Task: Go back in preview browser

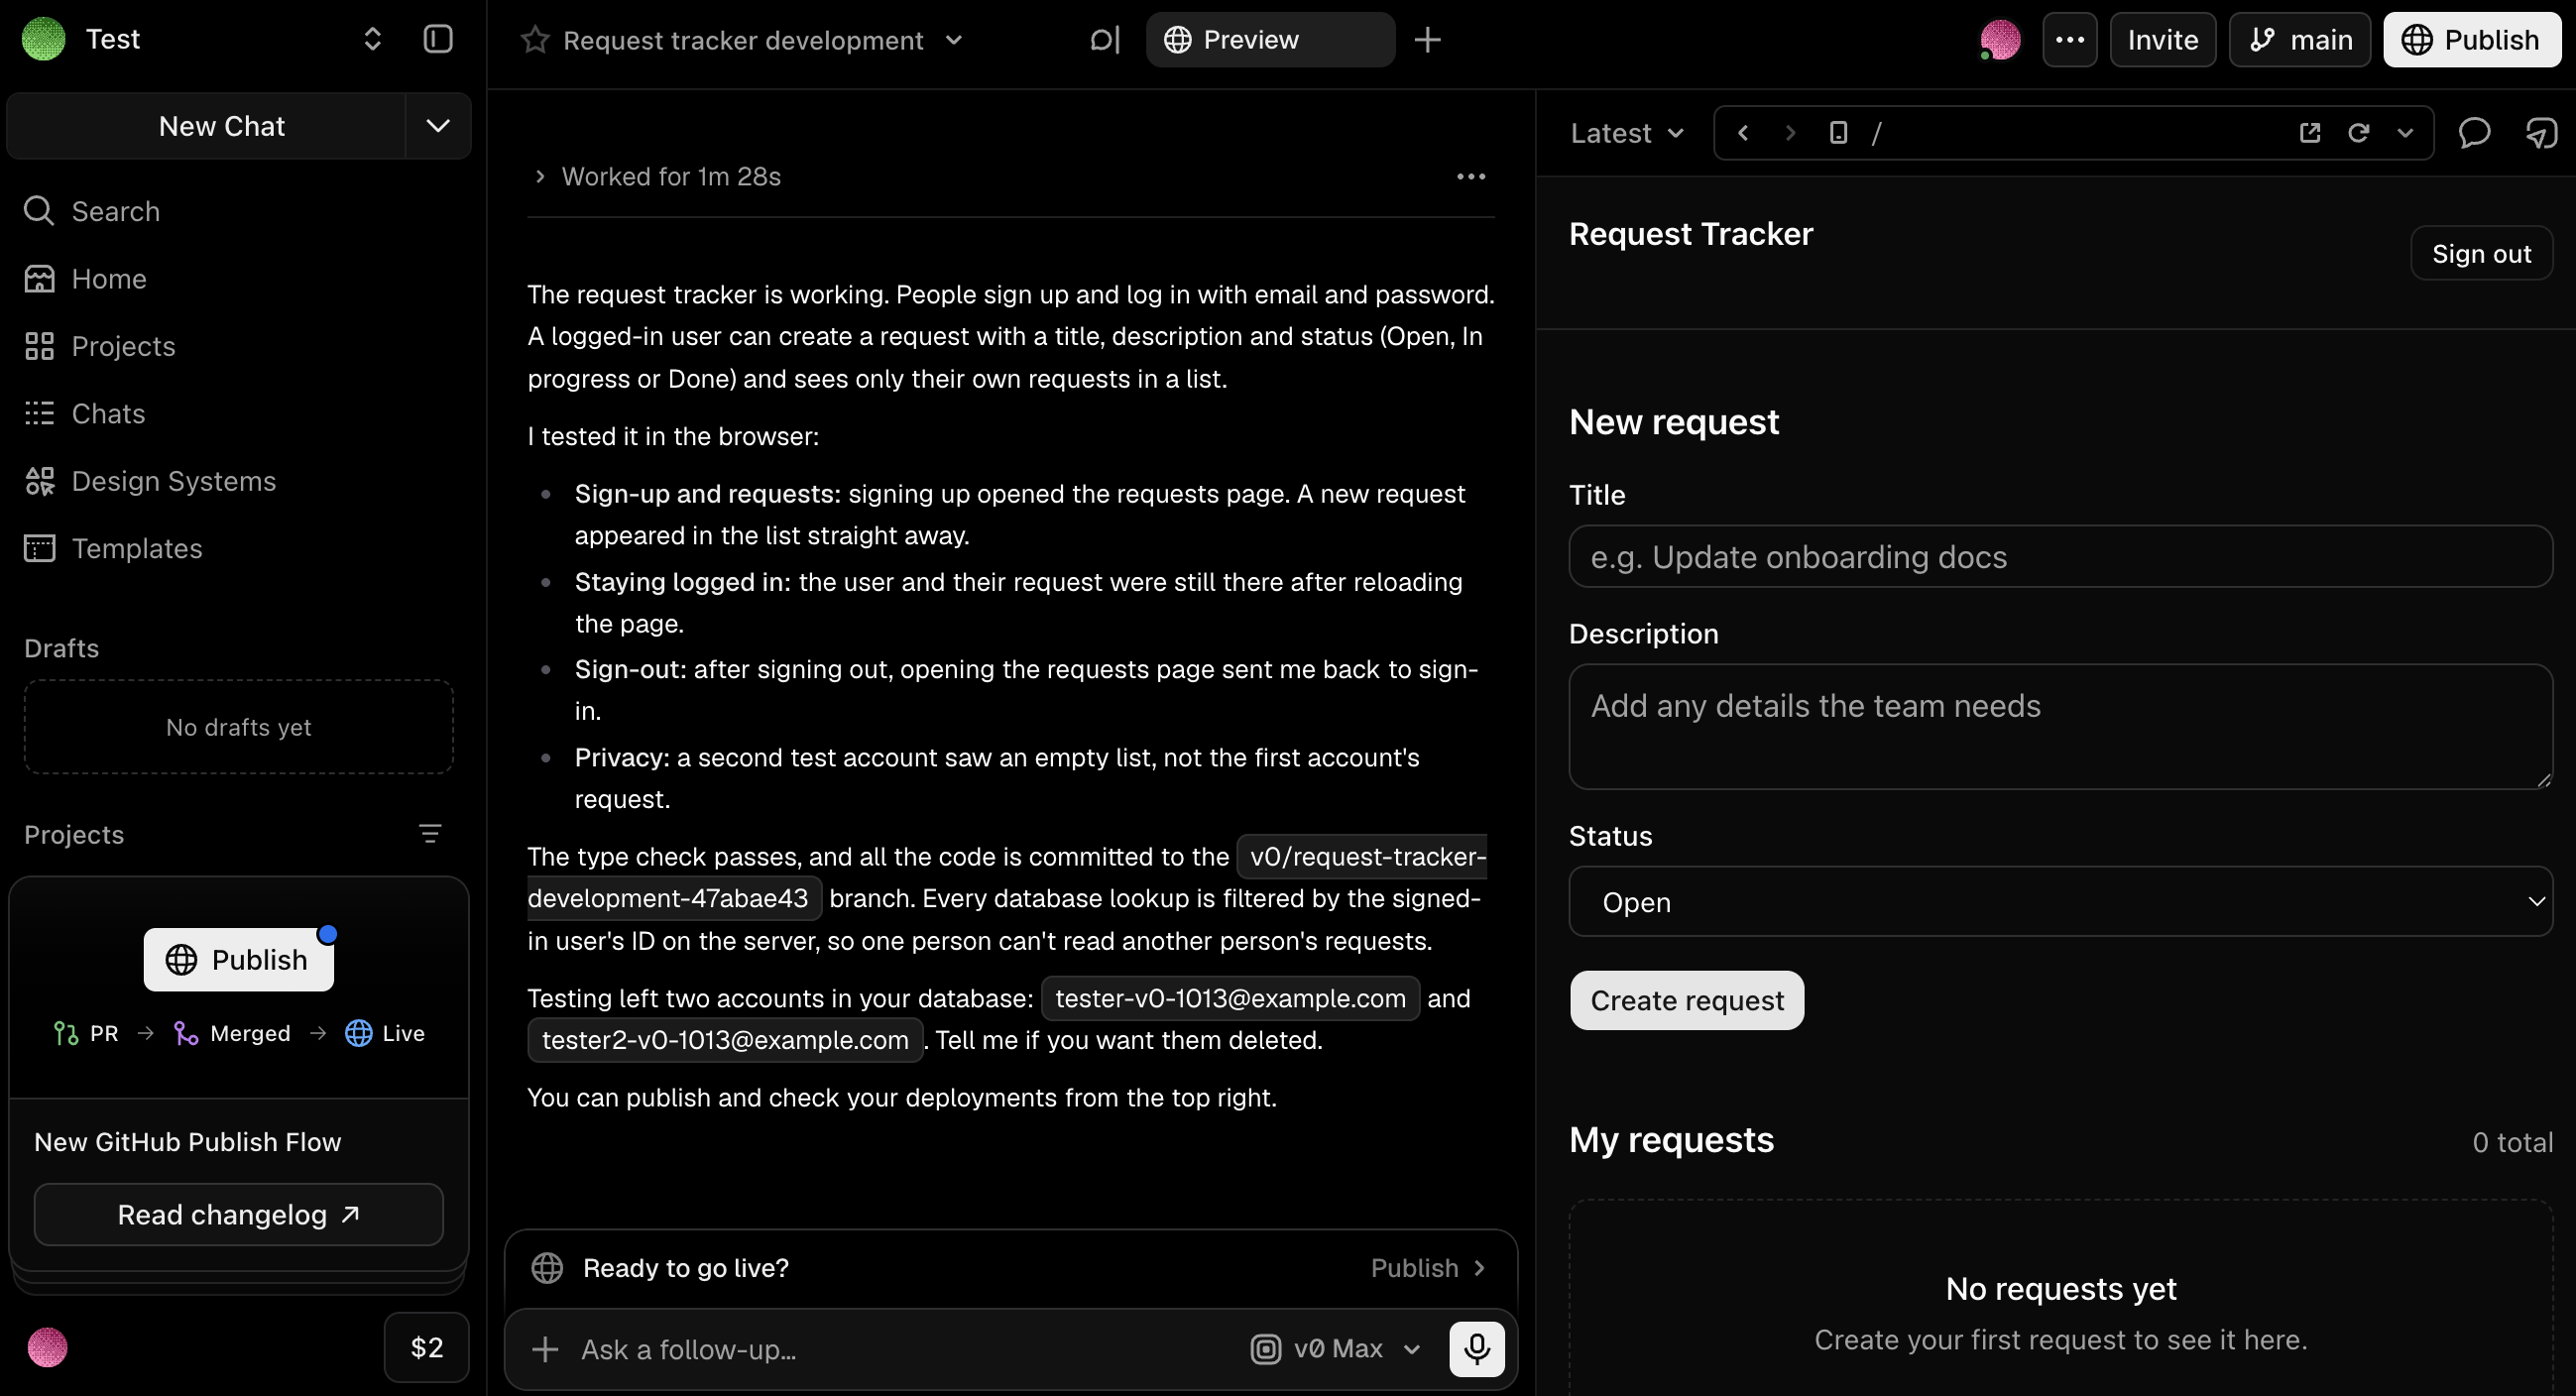Action: pyautogui.click(x=1743, y=133)
